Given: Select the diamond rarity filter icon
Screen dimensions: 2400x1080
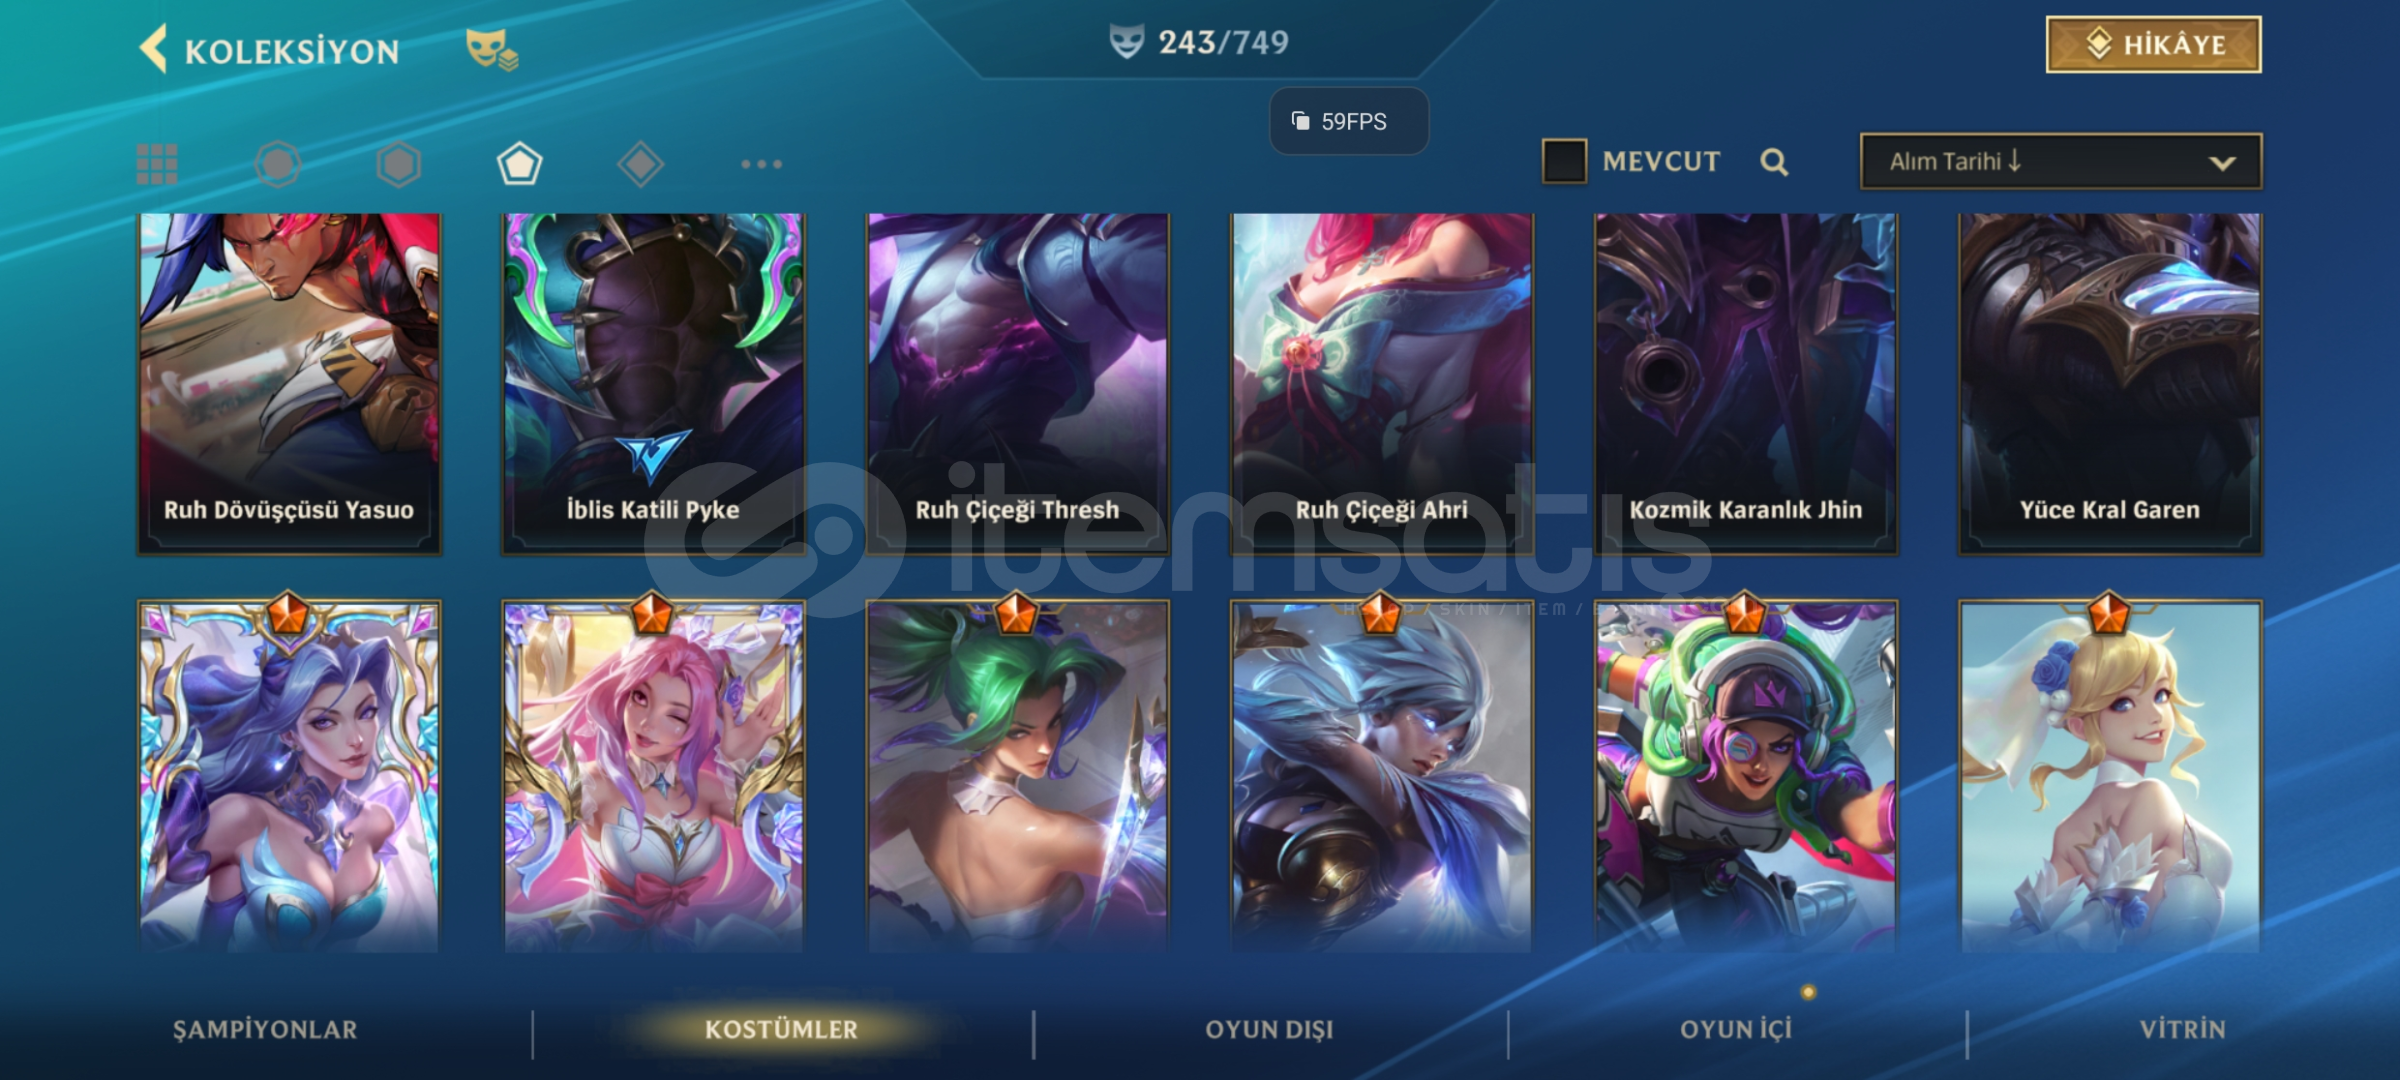Looking at the screenshot, I should coord(641,164).
